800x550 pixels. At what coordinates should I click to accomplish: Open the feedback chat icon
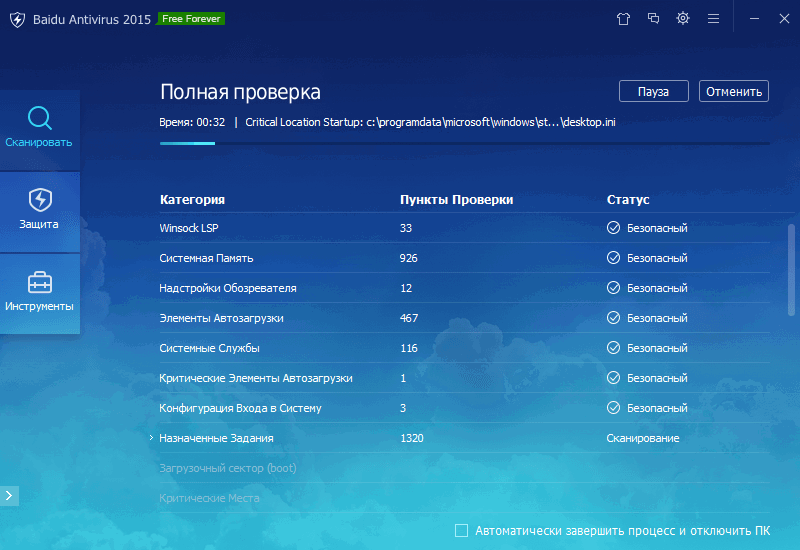coord(653,19)
